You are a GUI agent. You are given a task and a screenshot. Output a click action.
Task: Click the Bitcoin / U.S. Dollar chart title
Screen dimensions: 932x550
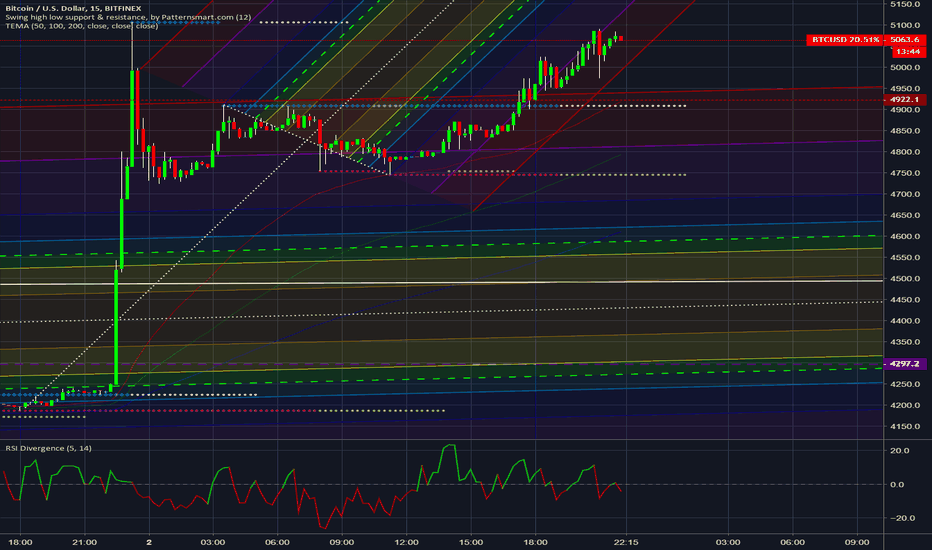[73, 8]
